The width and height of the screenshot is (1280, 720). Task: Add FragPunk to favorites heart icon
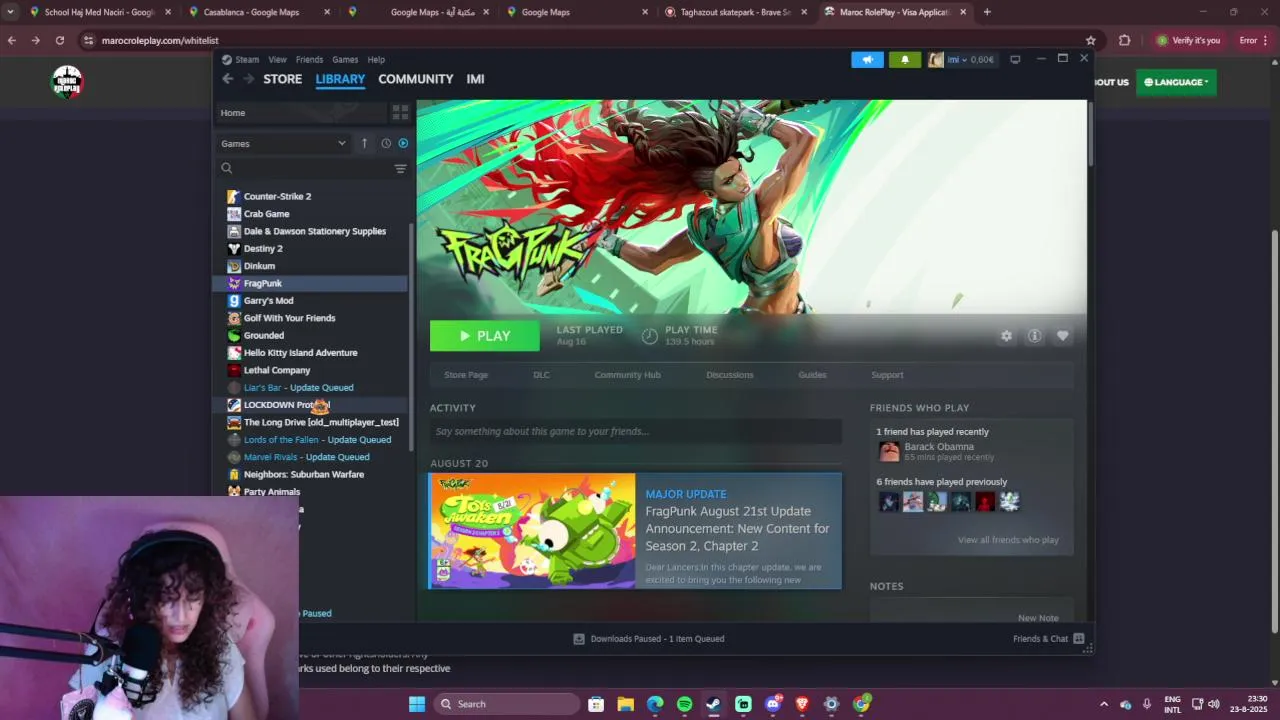(x=1062, y=336)
